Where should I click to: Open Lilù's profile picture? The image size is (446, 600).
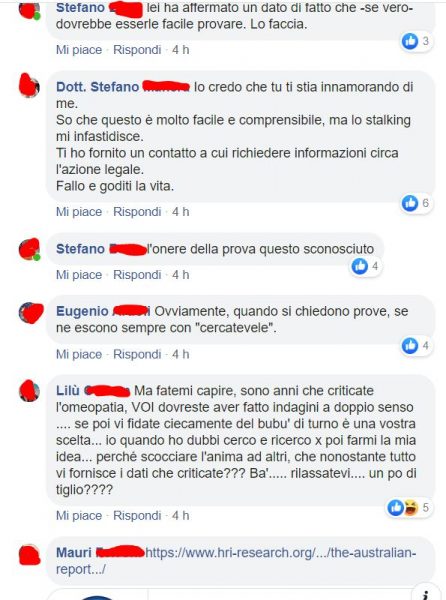(29, 391)
